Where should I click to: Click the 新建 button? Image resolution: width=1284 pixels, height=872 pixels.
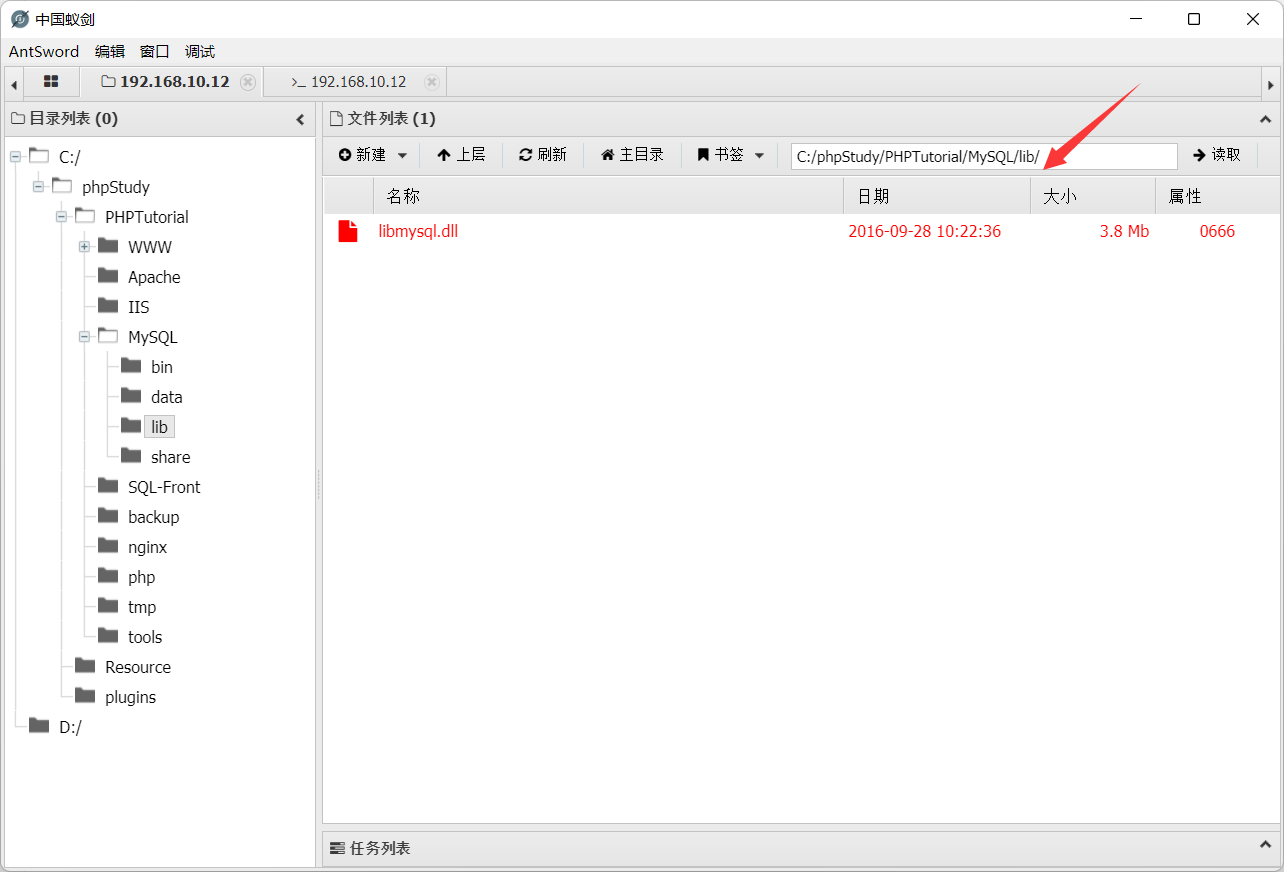point(362,155)
